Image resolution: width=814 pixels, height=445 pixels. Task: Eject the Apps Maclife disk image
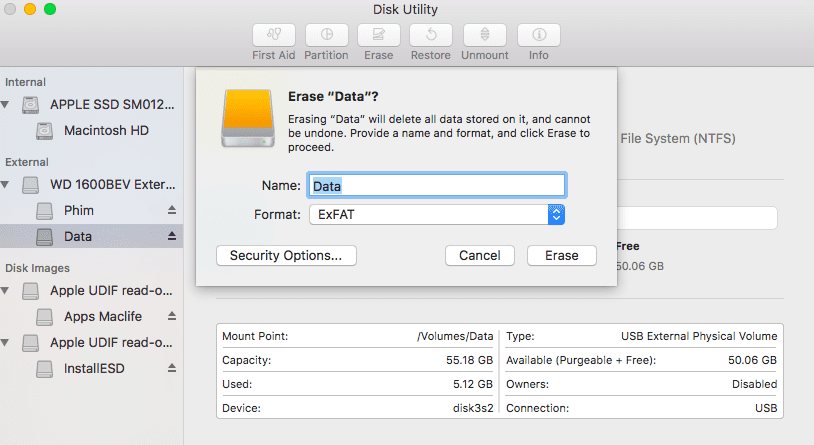pyautogui.click(x=171, y=317)
